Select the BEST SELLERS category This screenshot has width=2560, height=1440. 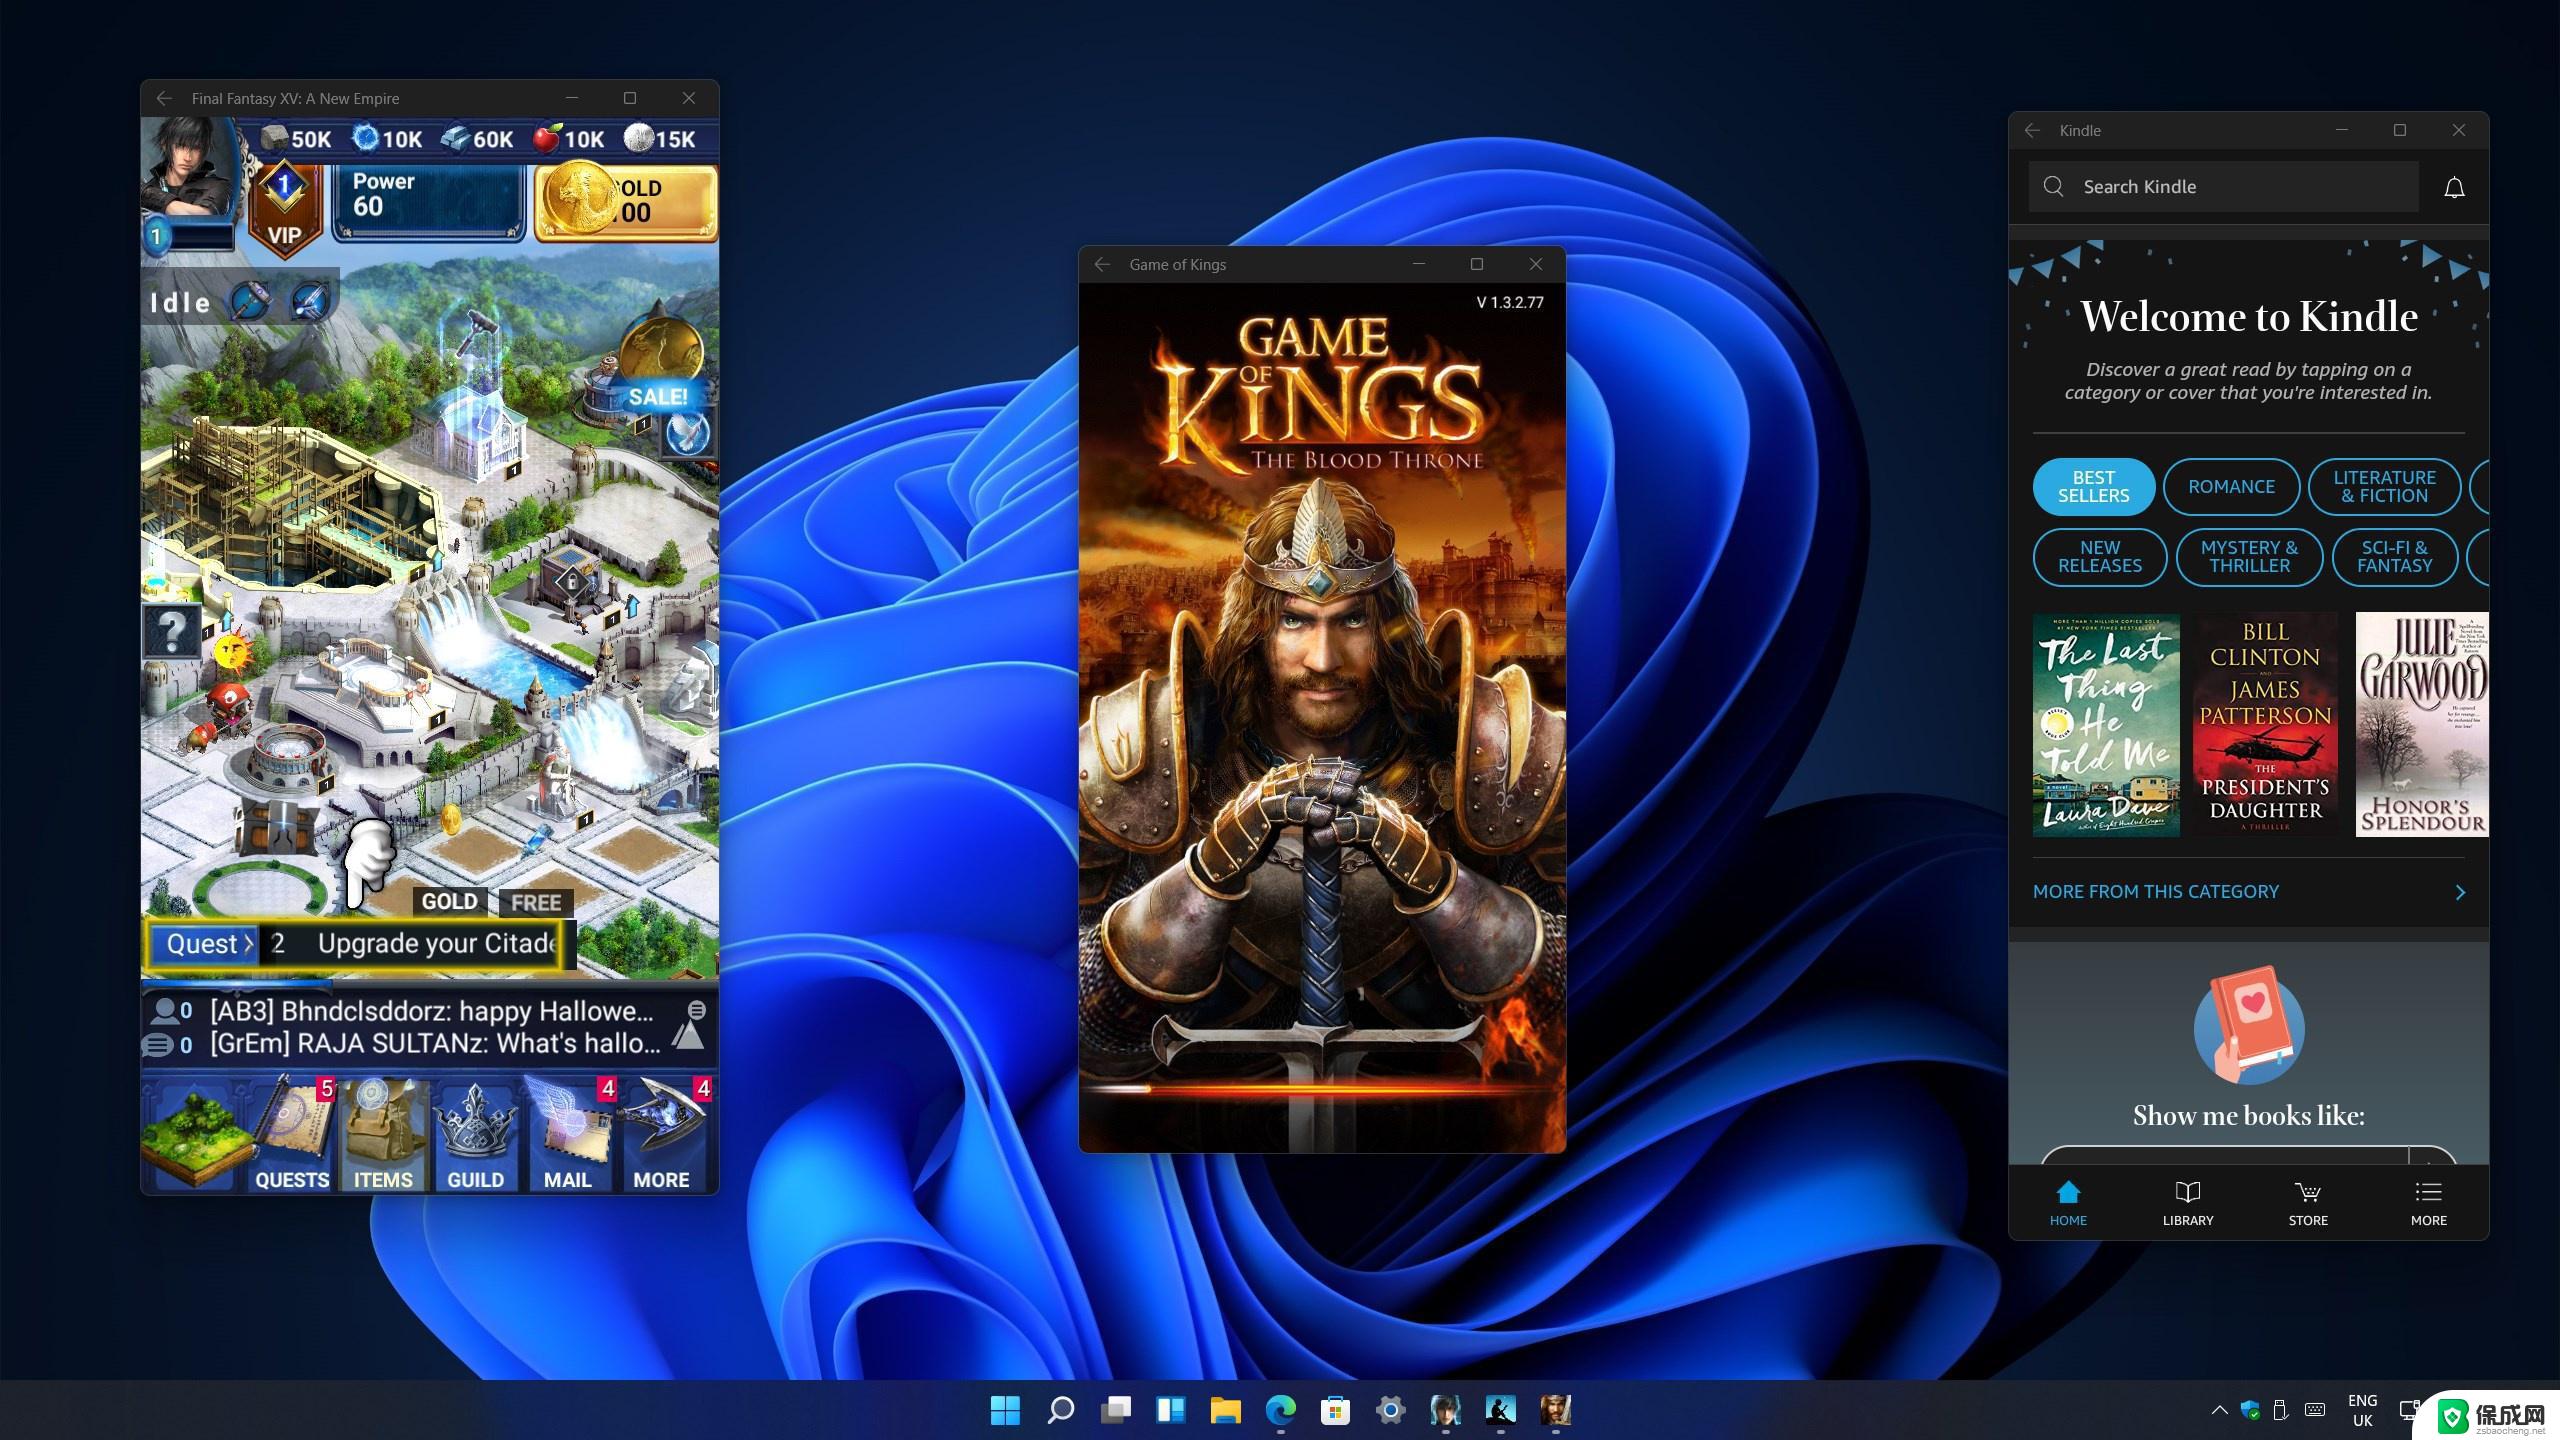tap(2093, 487)
